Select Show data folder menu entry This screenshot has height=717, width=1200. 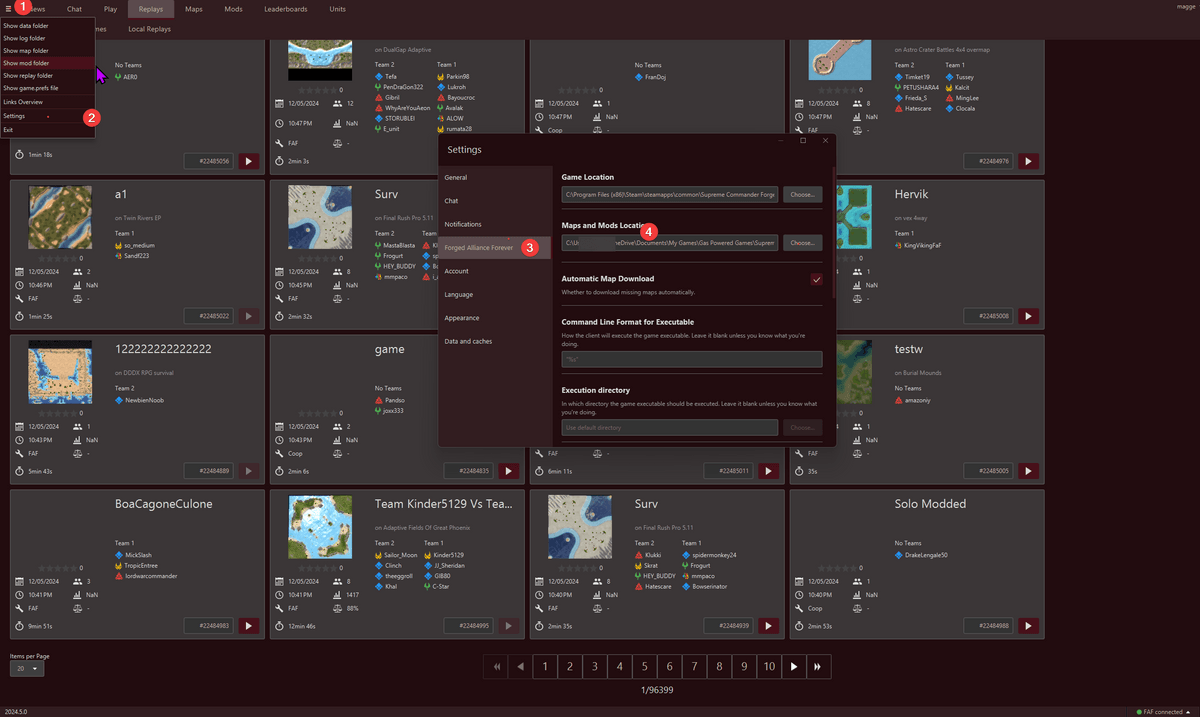click(48, 27)
